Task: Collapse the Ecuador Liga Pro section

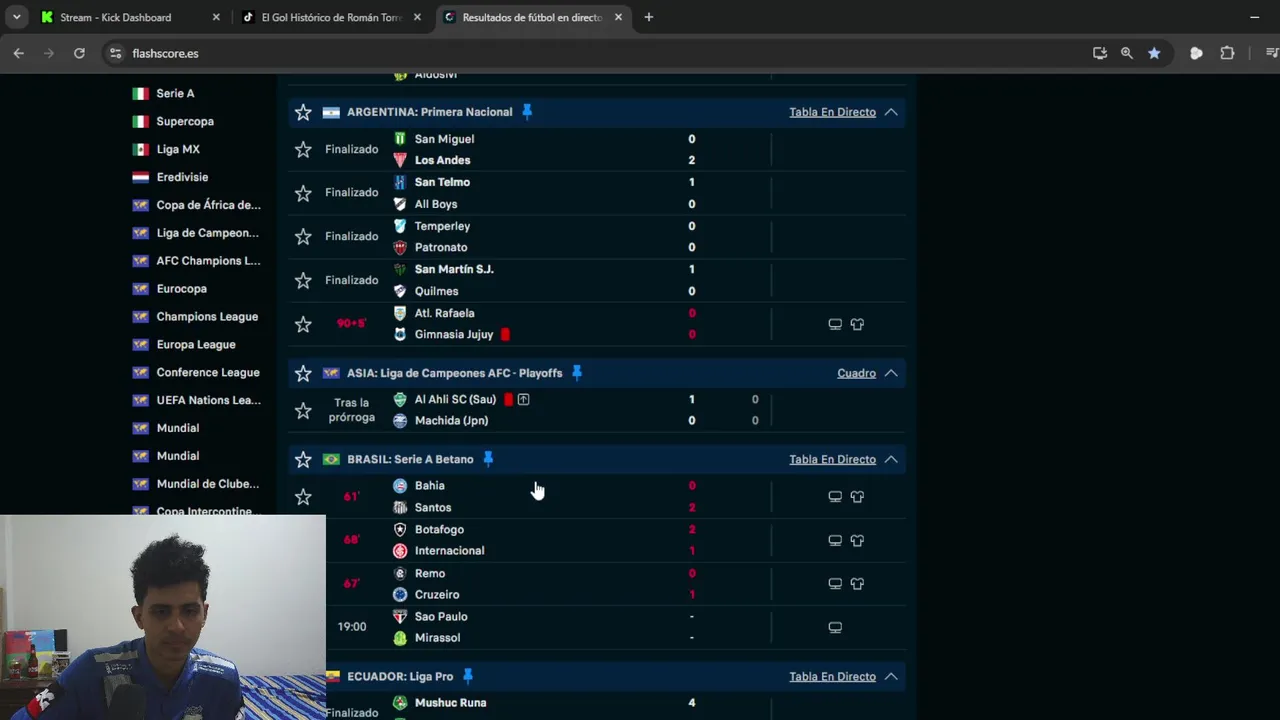Action: [891, 676]
